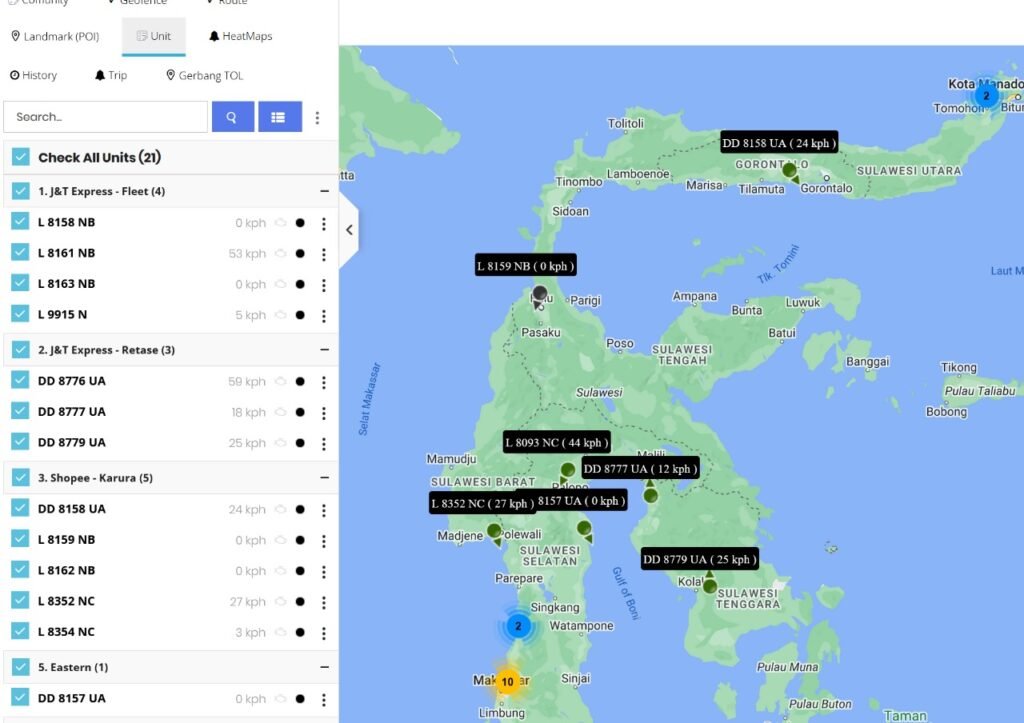Open the options menu for L 8354 NC
Screen dimensions: 1024x723
324,634
